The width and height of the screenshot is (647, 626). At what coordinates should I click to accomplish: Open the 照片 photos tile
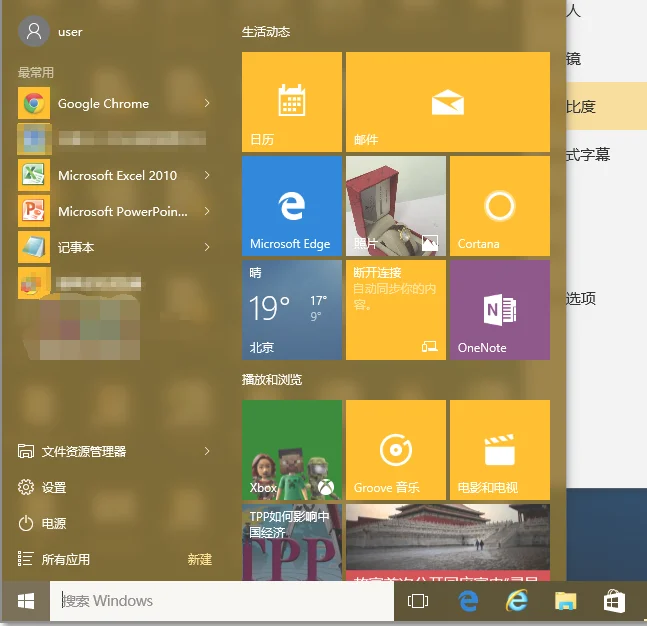point(396,206)
